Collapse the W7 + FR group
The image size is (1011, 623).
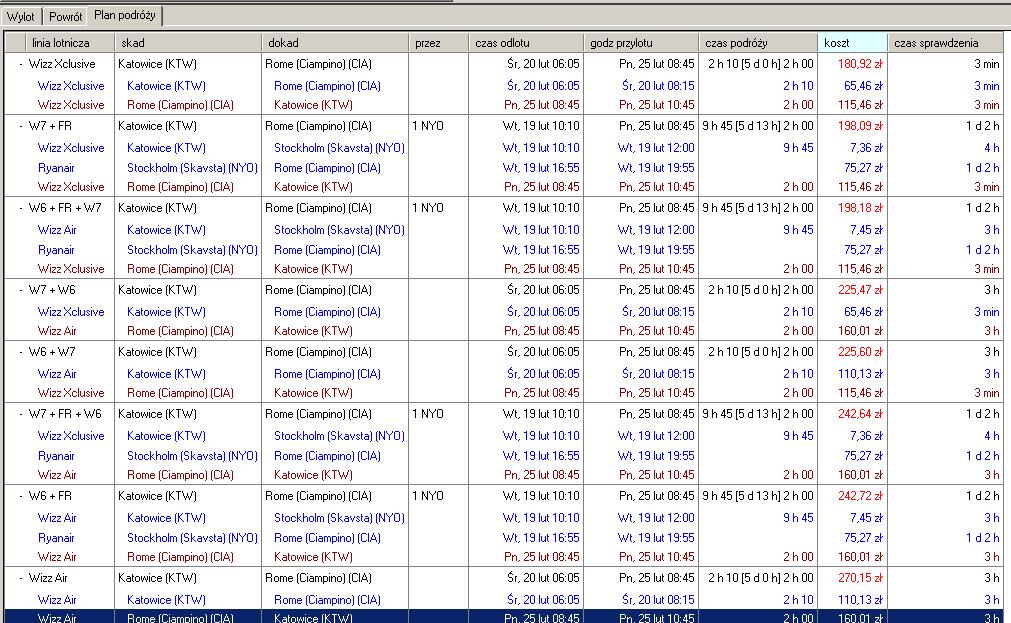(x=21, y=126)
